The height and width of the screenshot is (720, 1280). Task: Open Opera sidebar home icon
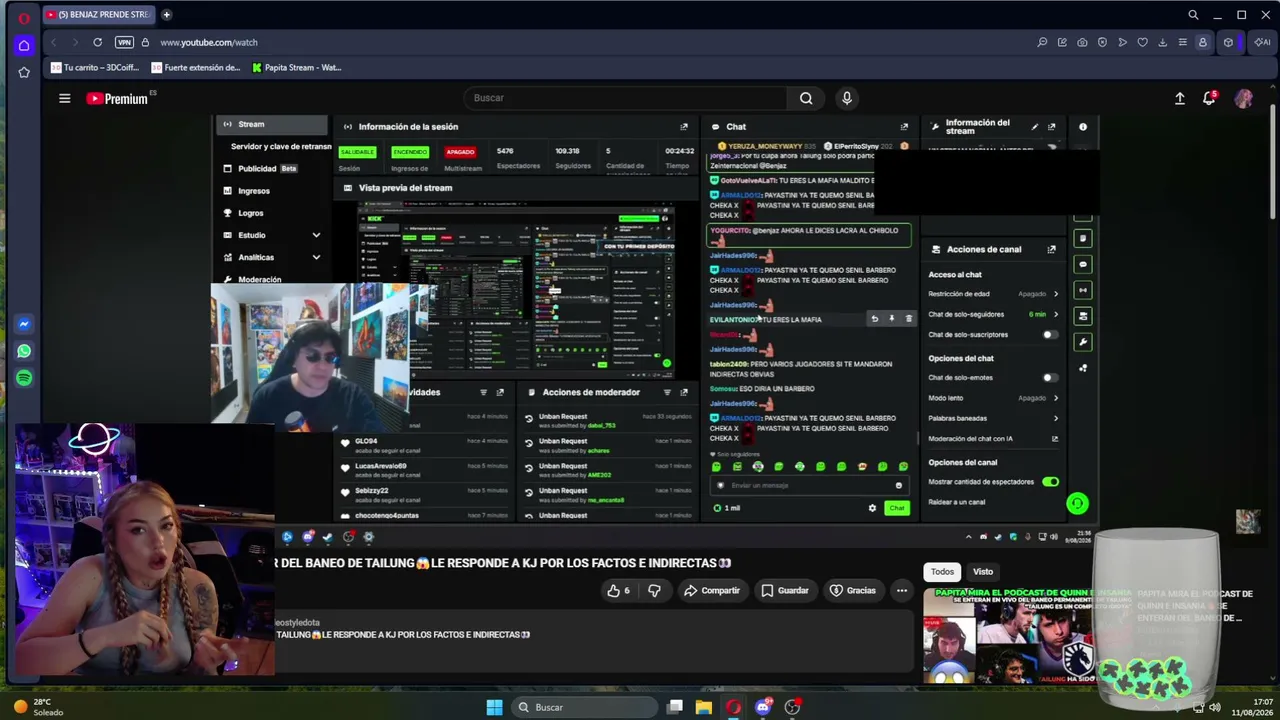click(x=24, y=45)
